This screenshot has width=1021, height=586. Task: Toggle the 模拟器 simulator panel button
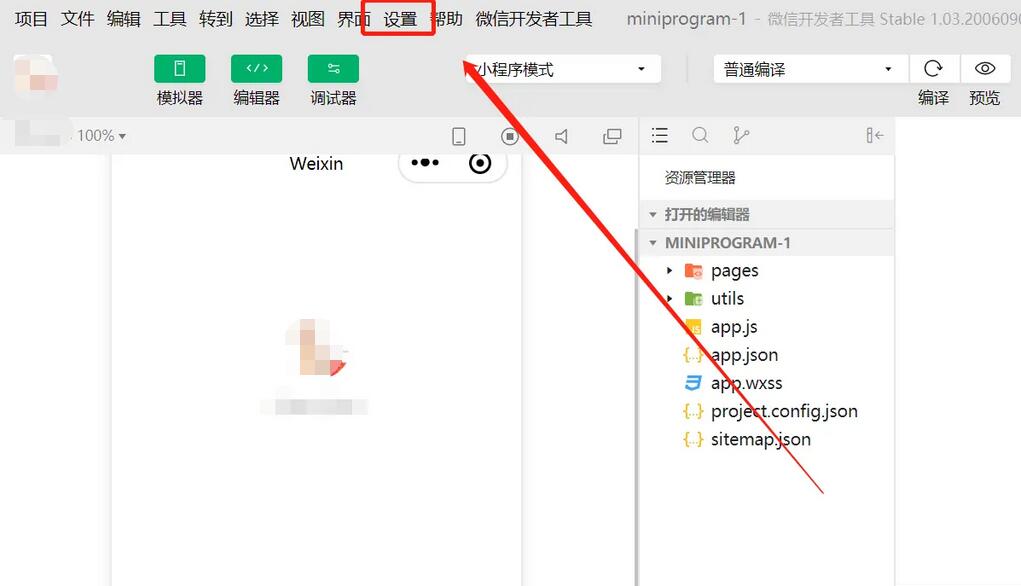180,68
